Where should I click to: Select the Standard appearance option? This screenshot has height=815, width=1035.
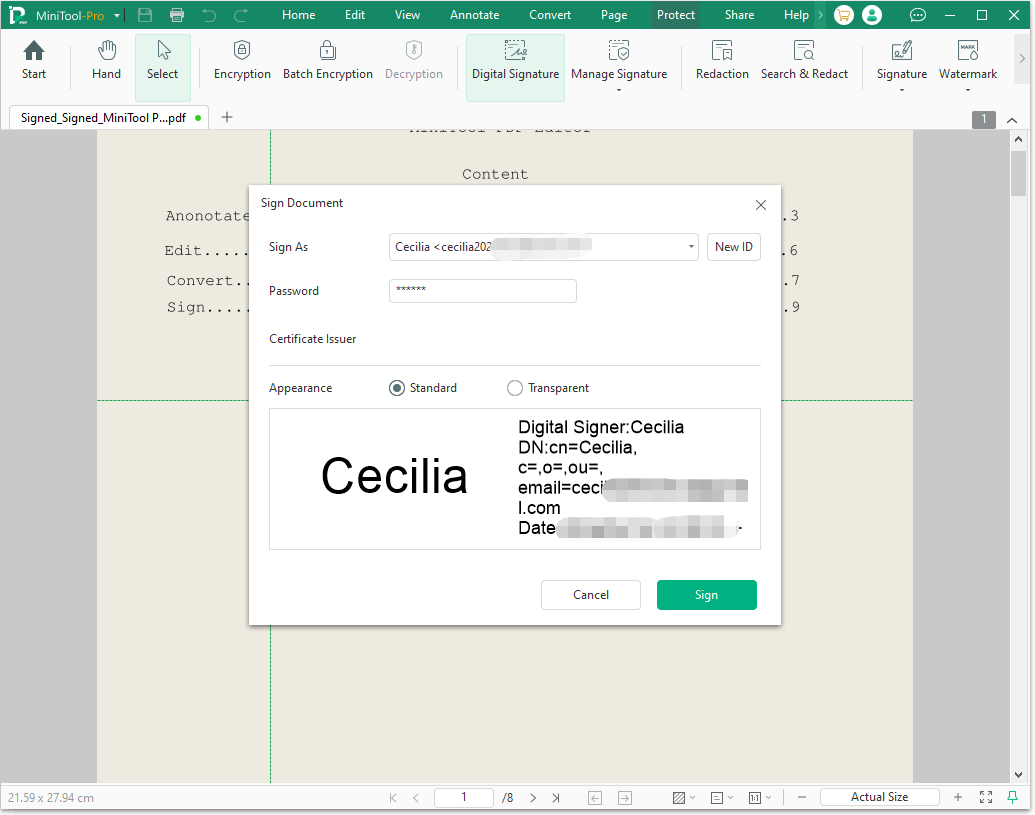click(x=396, y=387)
